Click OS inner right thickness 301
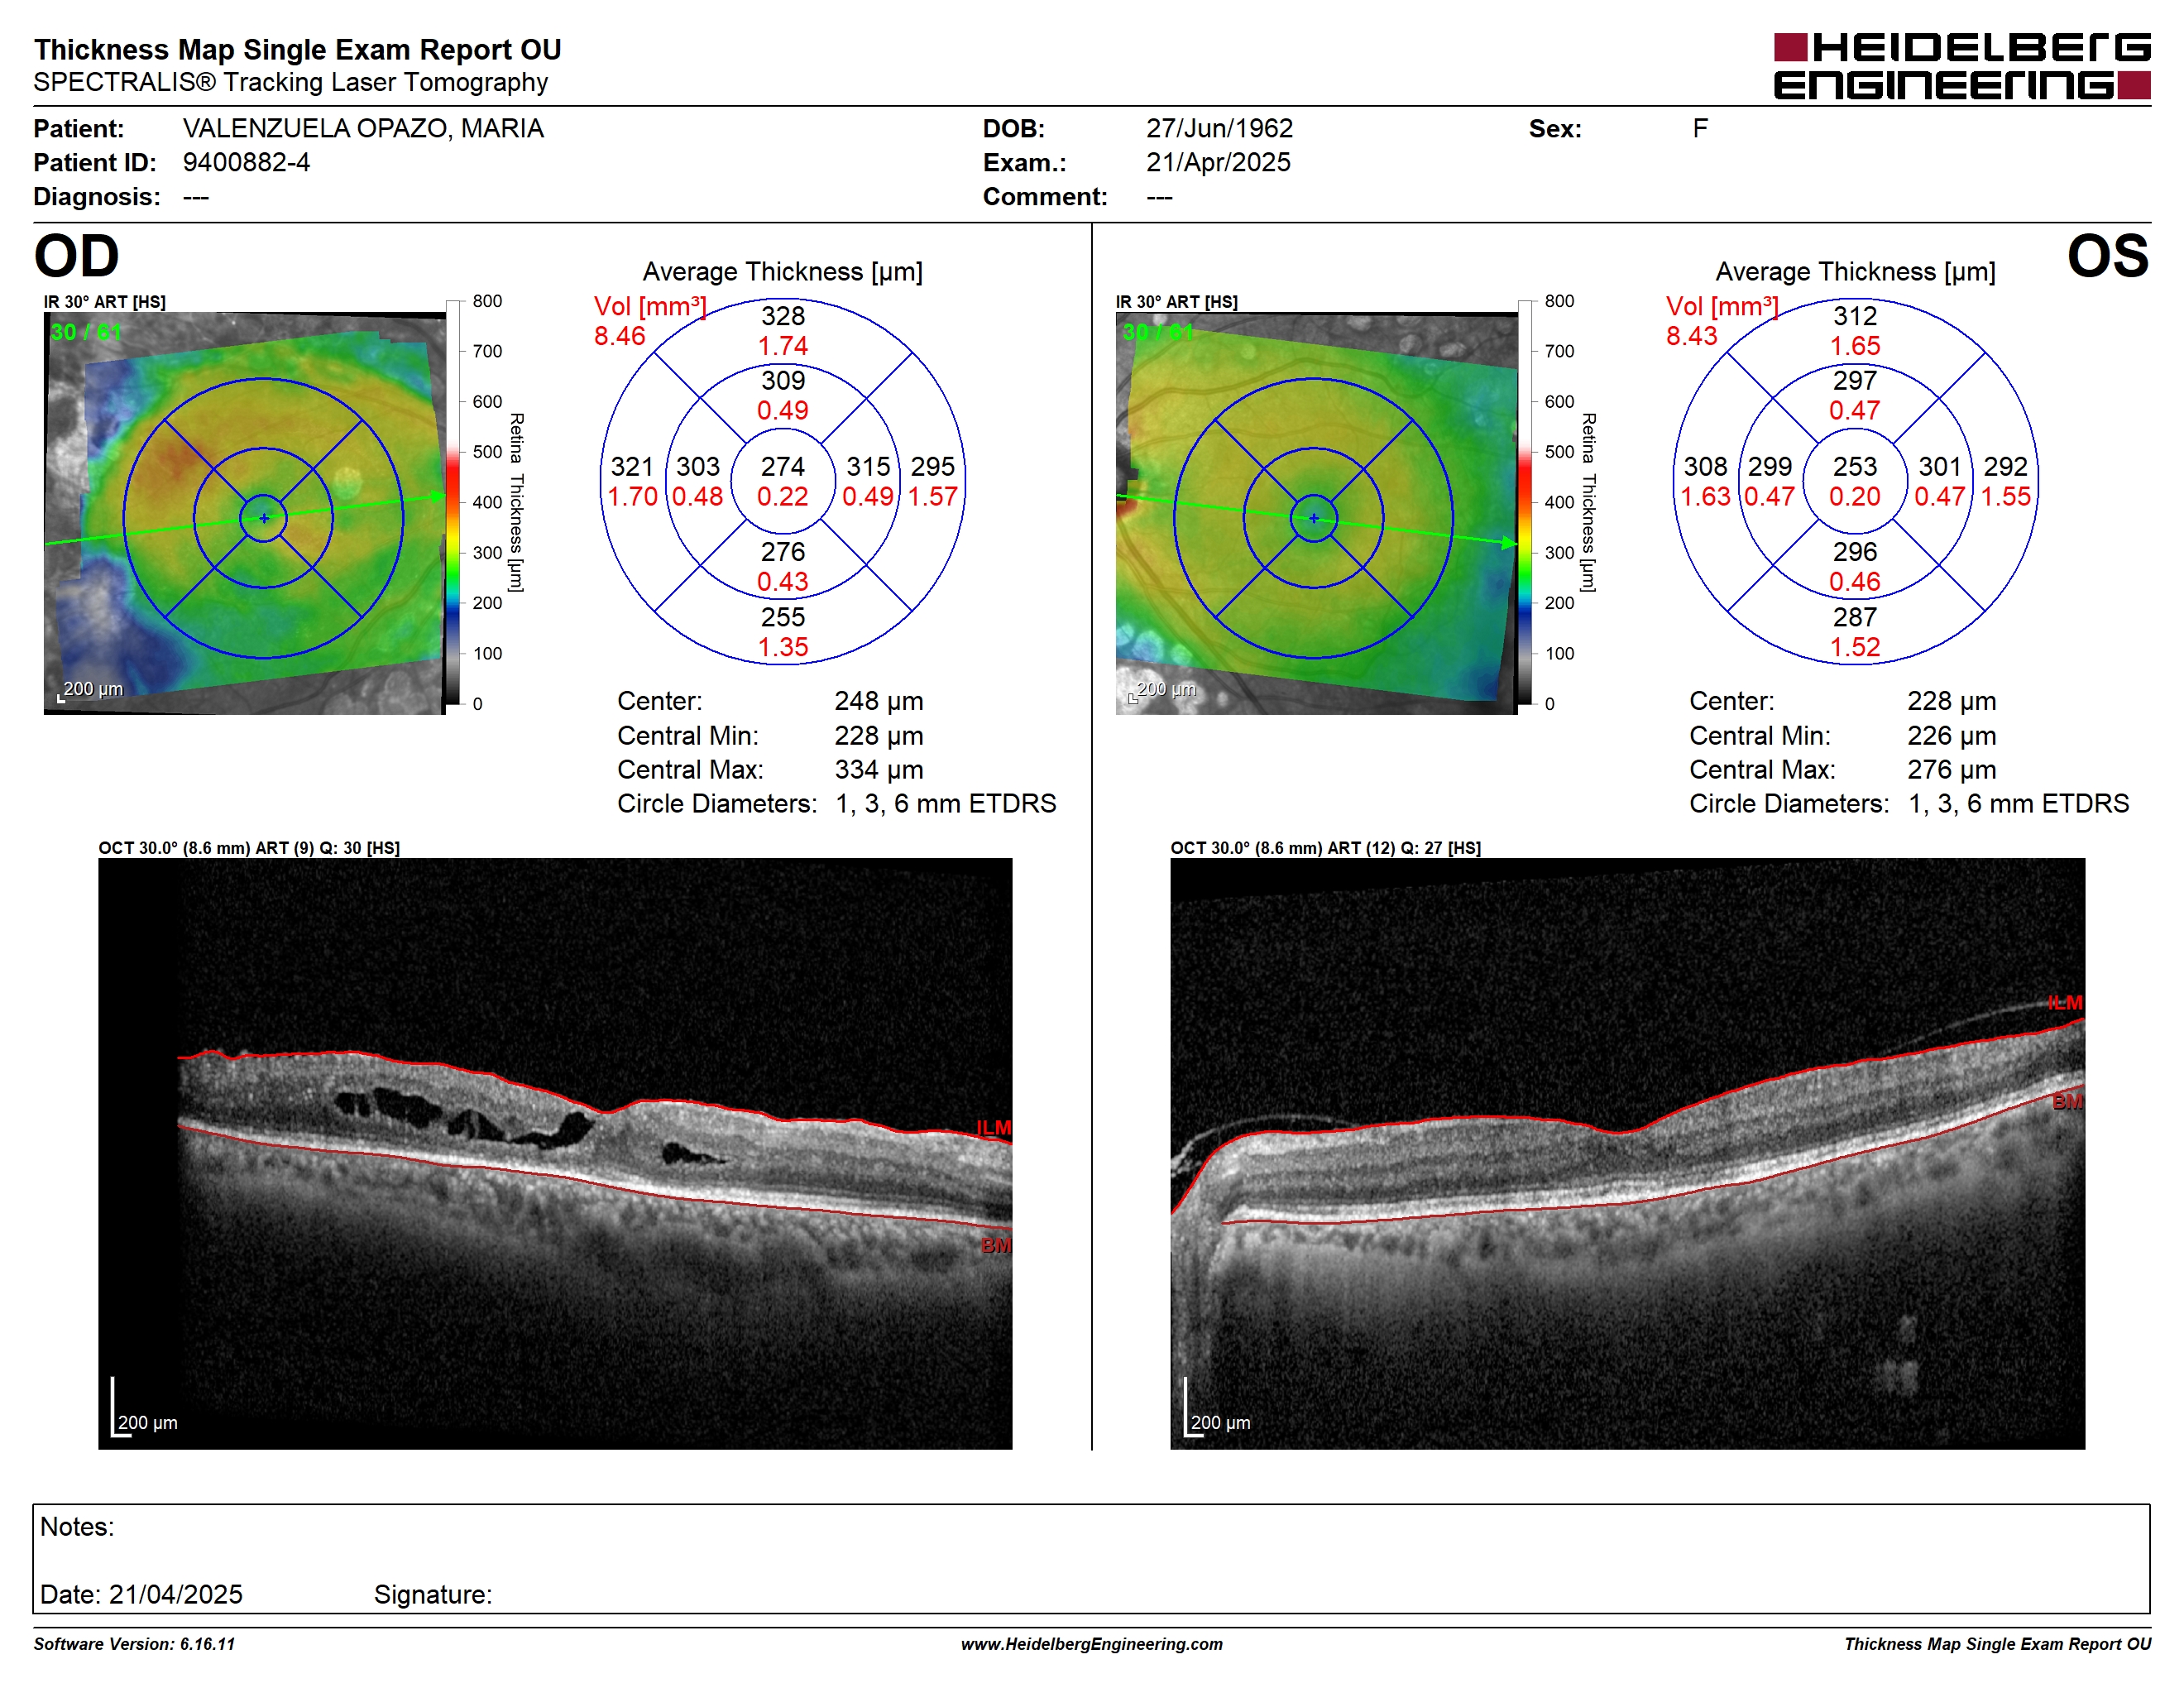Image resolution: width=2184 pixels, height=1688 pixels. click(x=1940, y=466)
